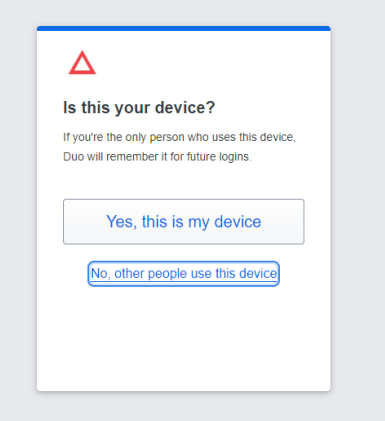
Task: Choose 'No, other people use this device'
Action: 184,274
